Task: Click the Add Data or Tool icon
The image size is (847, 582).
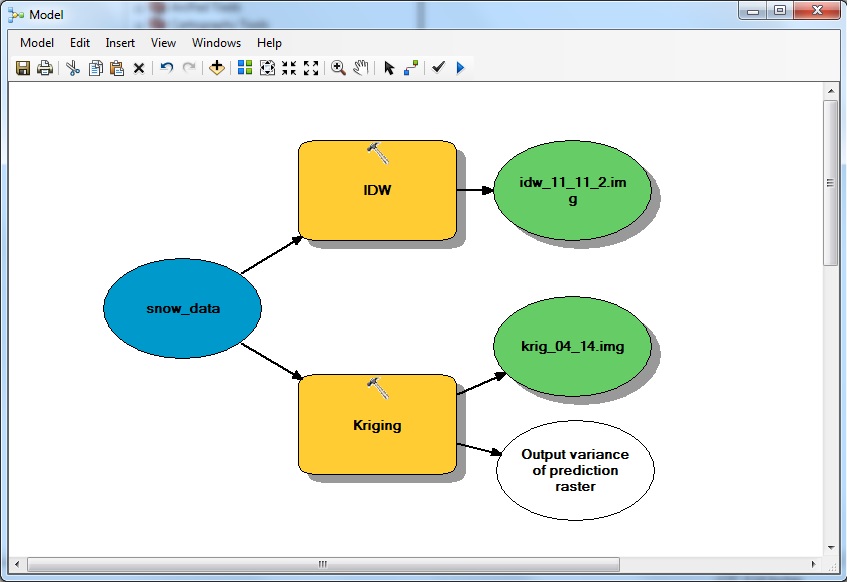Action: coord(216,68)
